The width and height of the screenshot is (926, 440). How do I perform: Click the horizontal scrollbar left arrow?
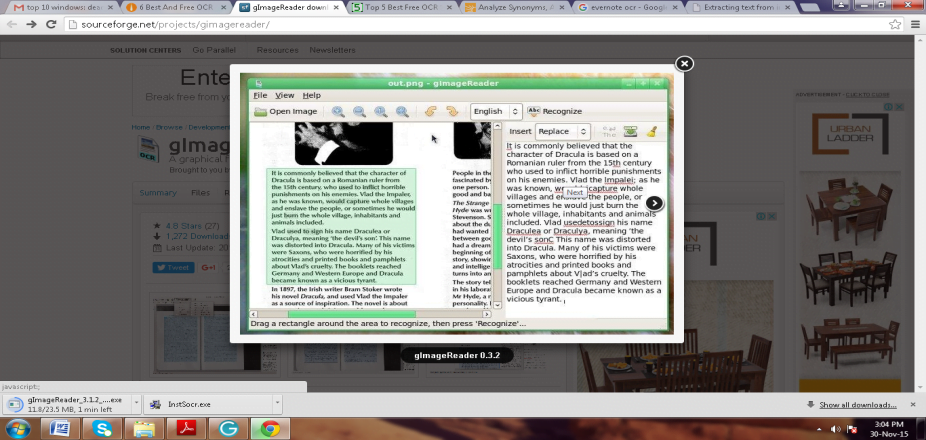[253, 314]
